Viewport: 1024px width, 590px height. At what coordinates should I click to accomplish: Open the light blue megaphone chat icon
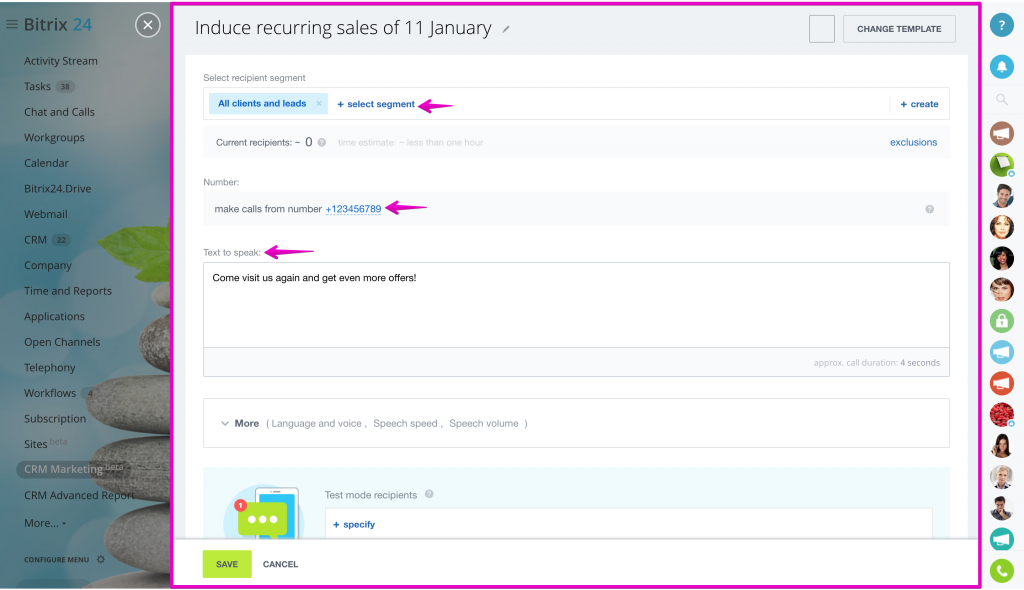[x=1001, y=352]
